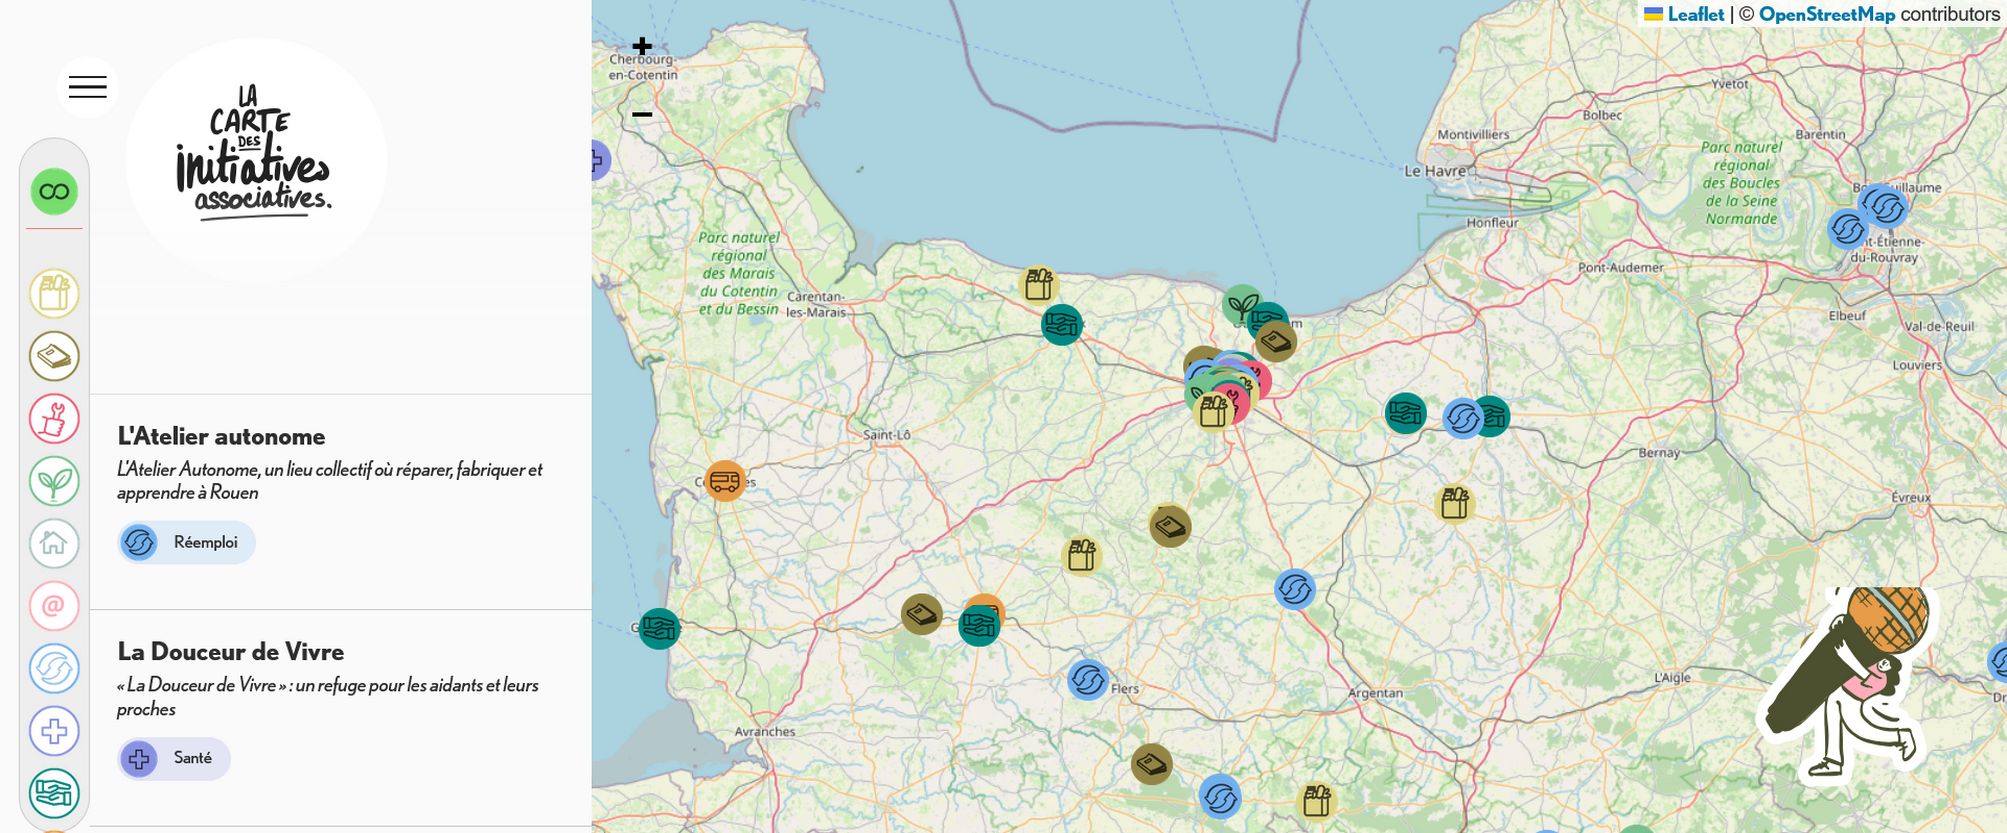Open the hamburger menu
The width and height of the screenshot is (2007, 833).
pyautogui.click(x=87, y=87)
